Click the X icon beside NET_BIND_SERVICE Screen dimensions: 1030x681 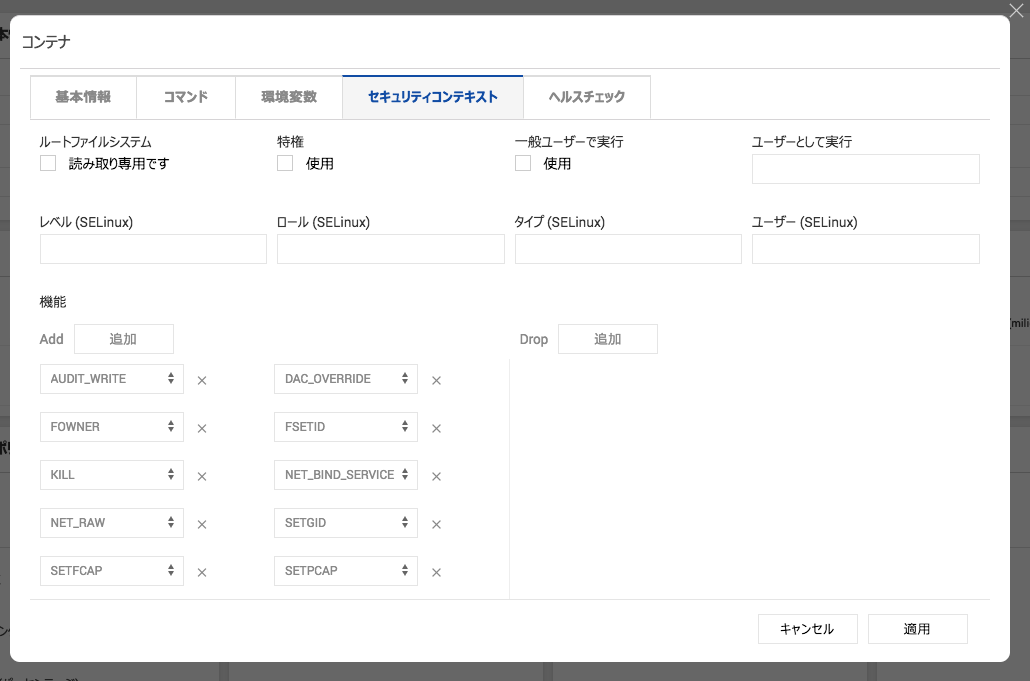[x=436, y=476]
